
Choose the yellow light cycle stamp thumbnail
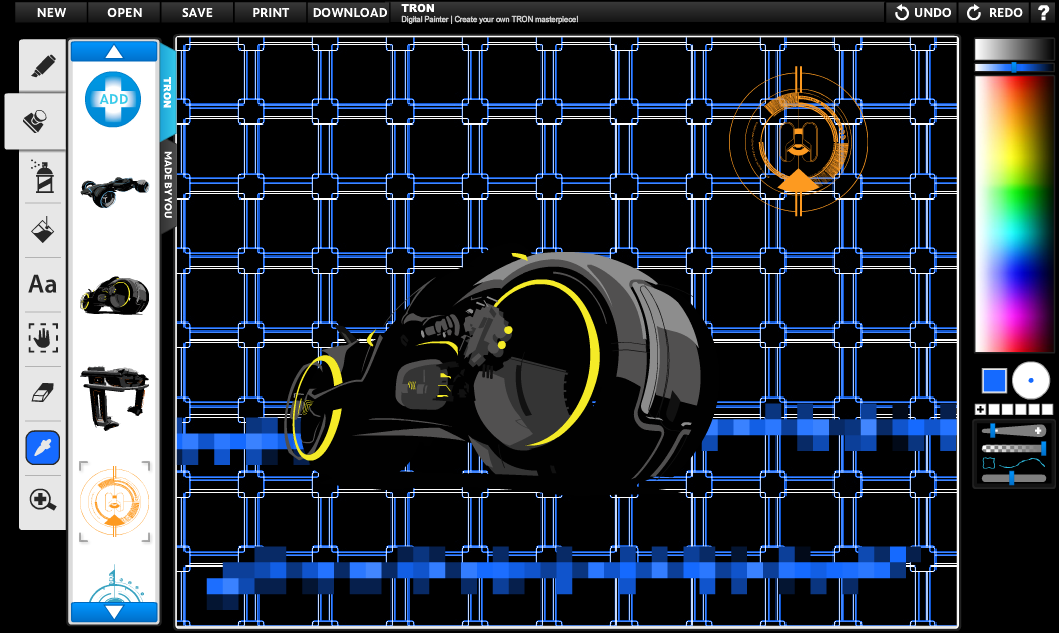114,295
